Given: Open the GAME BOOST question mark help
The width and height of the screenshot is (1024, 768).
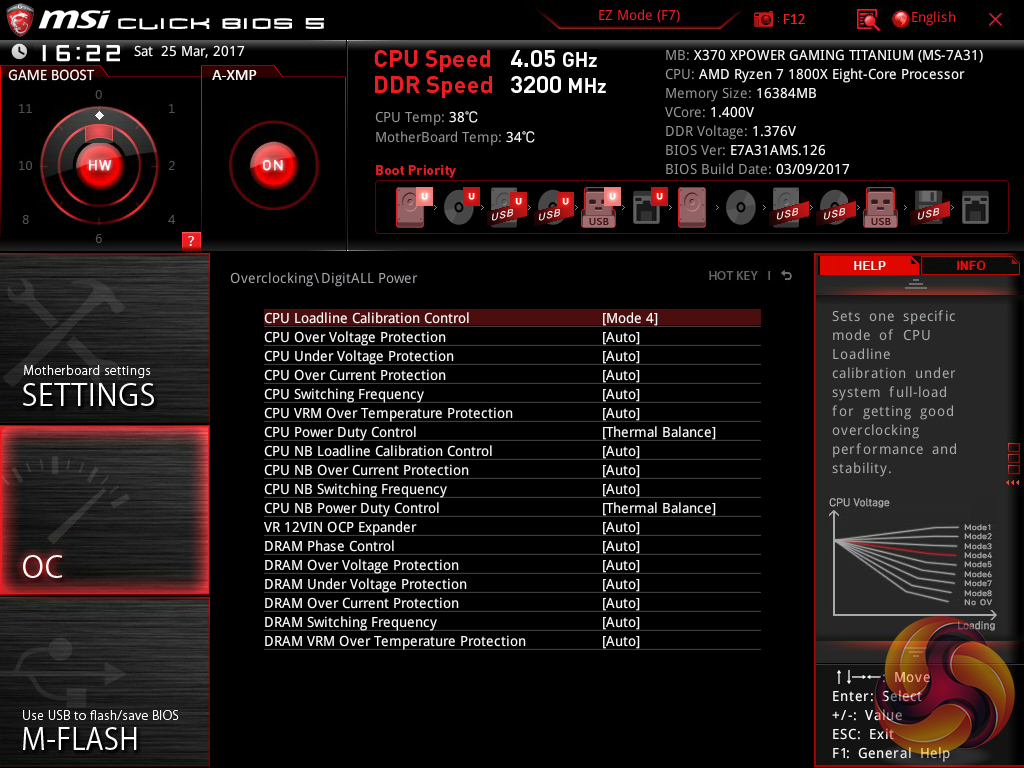Looking at the screenshot, I should coord(191,240).
